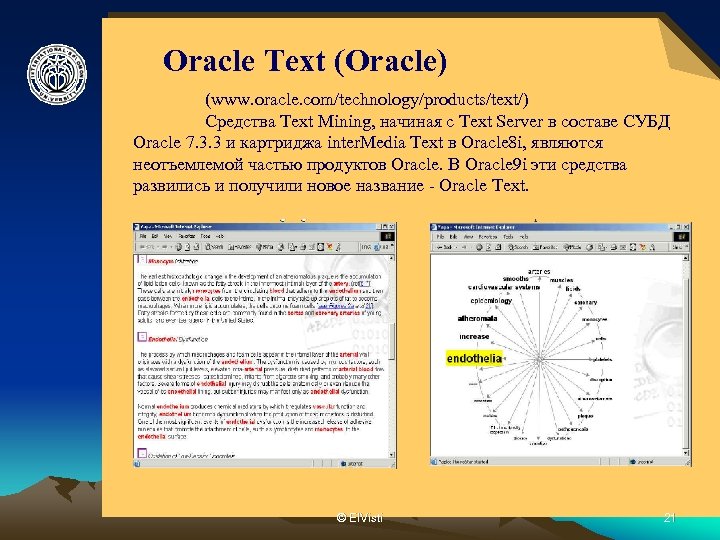Click the 'increase' graph node
Viewport: 720px width, 540px height.
point(474,337)
